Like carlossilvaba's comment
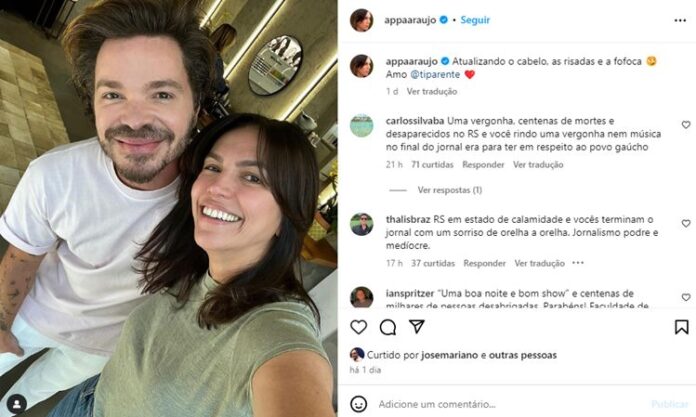 click(x=686, y=125)
